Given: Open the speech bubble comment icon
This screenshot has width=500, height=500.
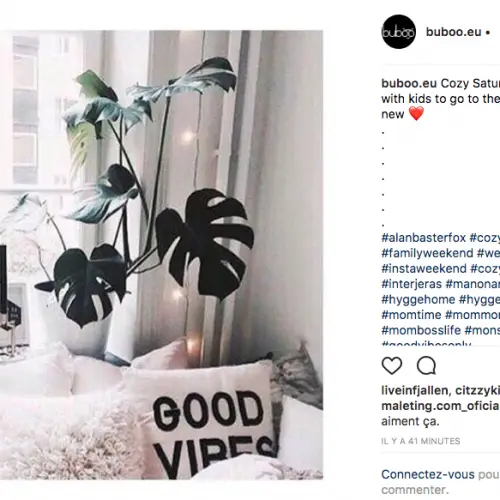Looking at the screenshot, I should pos(426,366).
